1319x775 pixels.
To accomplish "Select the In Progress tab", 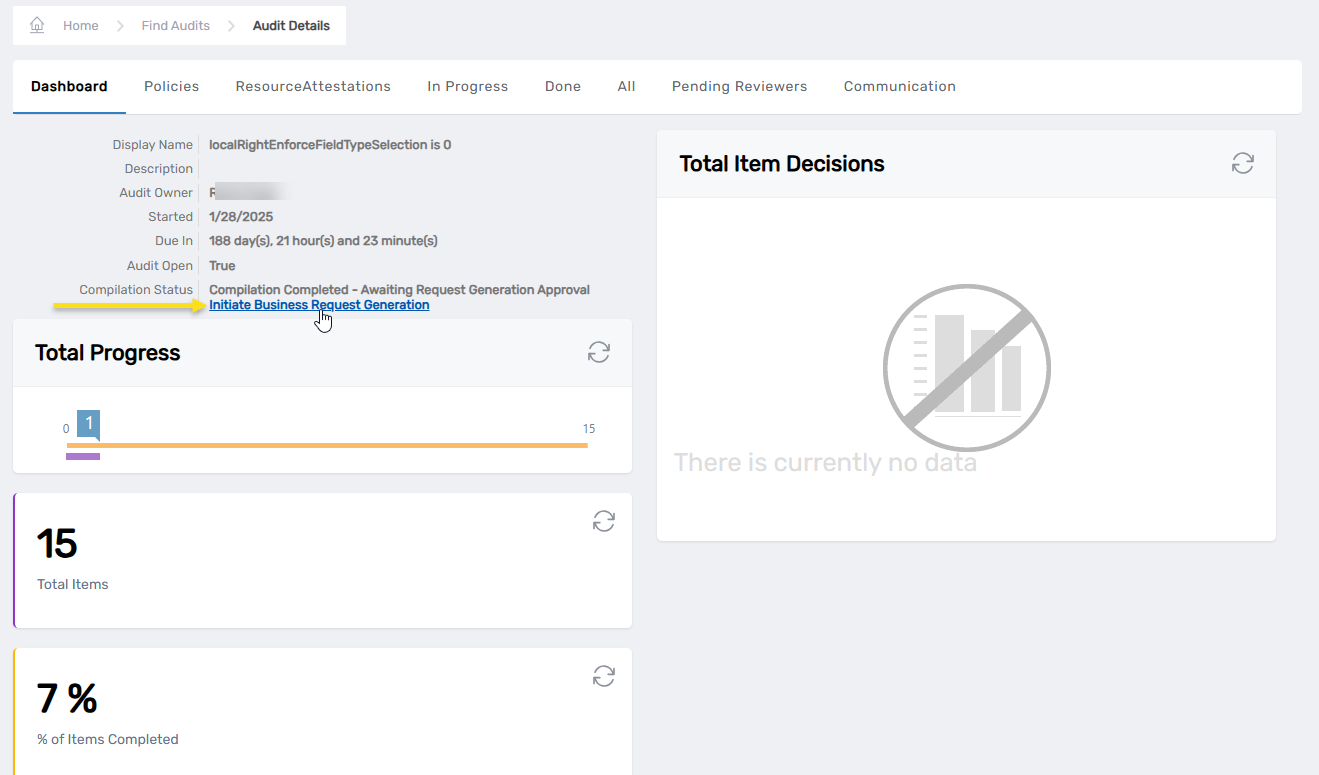I will [x=467, y=87].
